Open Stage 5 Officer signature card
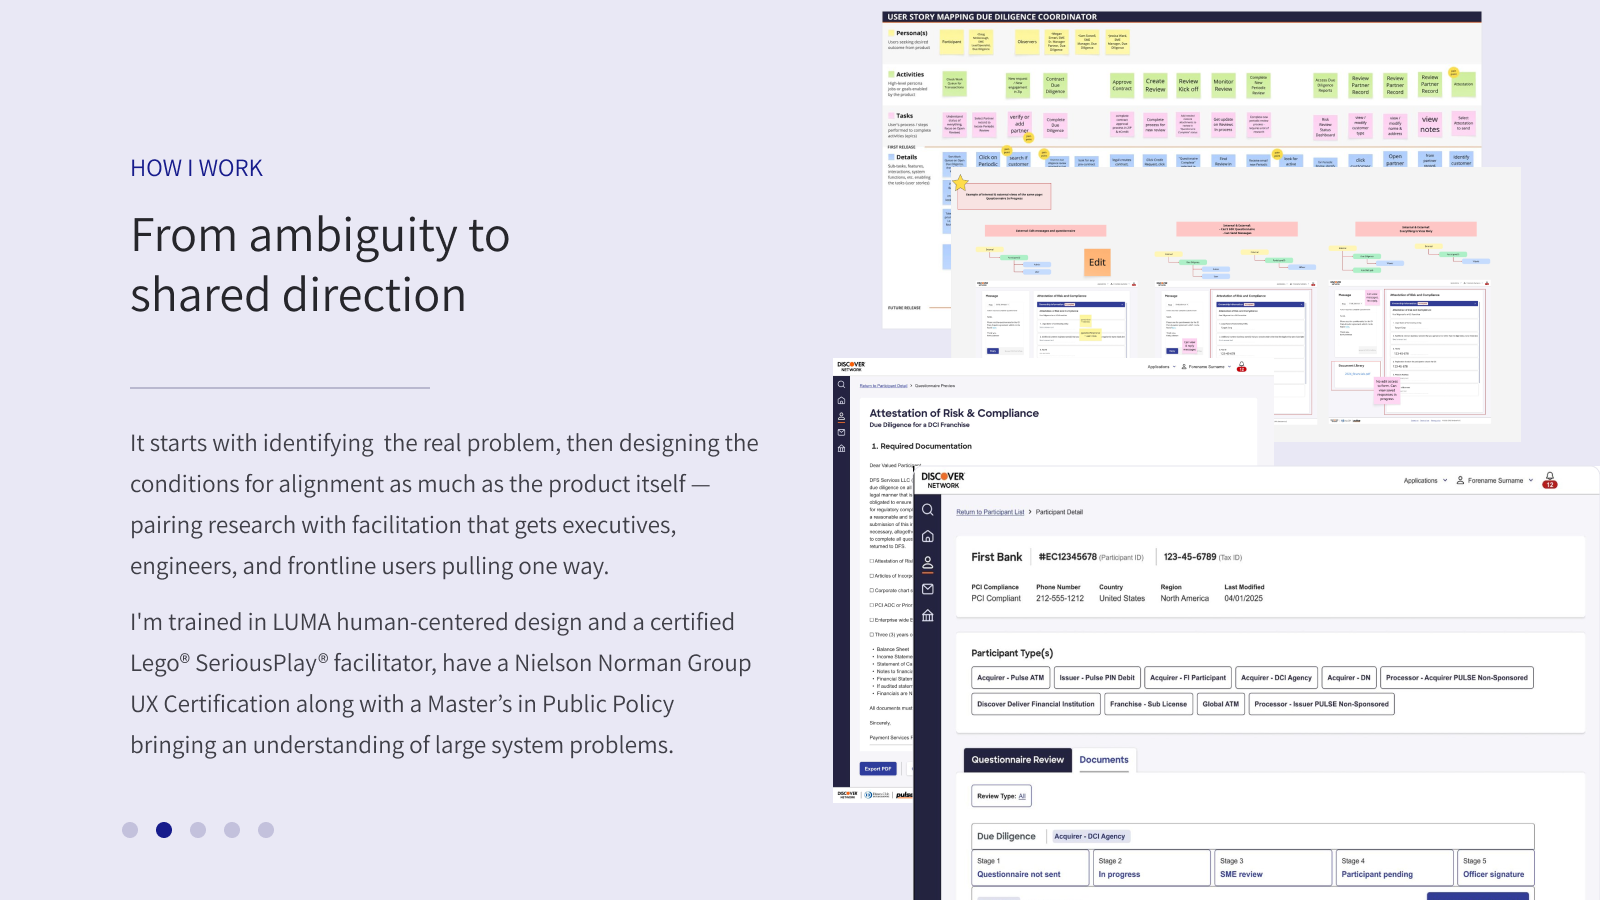The image size is (1600, 900). coord(1495,868)
